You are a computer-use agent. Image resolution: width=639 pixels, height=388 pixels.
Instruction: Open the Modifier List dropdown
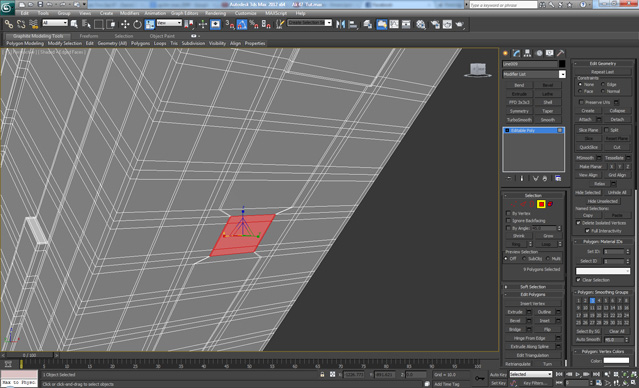[534, 74]
